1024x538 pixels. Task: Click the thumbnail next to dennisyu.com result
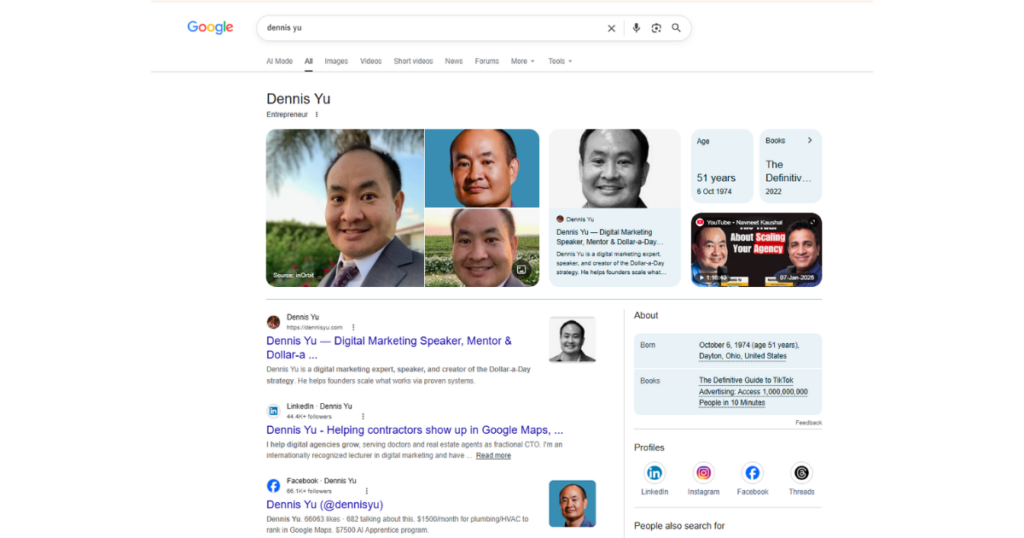(x=572, y=340)
